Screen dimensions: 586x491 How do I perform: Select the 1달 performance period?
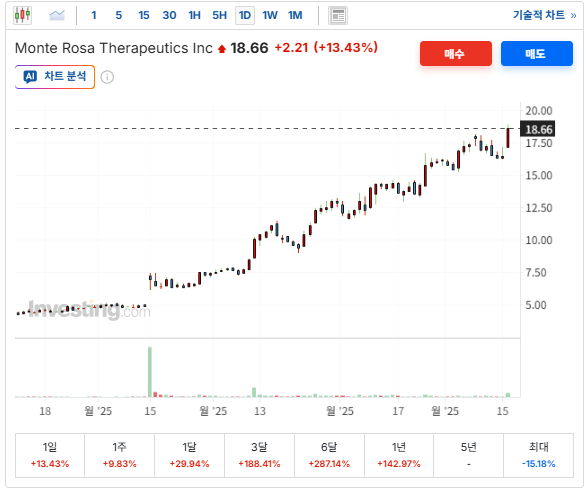point(189,455)
